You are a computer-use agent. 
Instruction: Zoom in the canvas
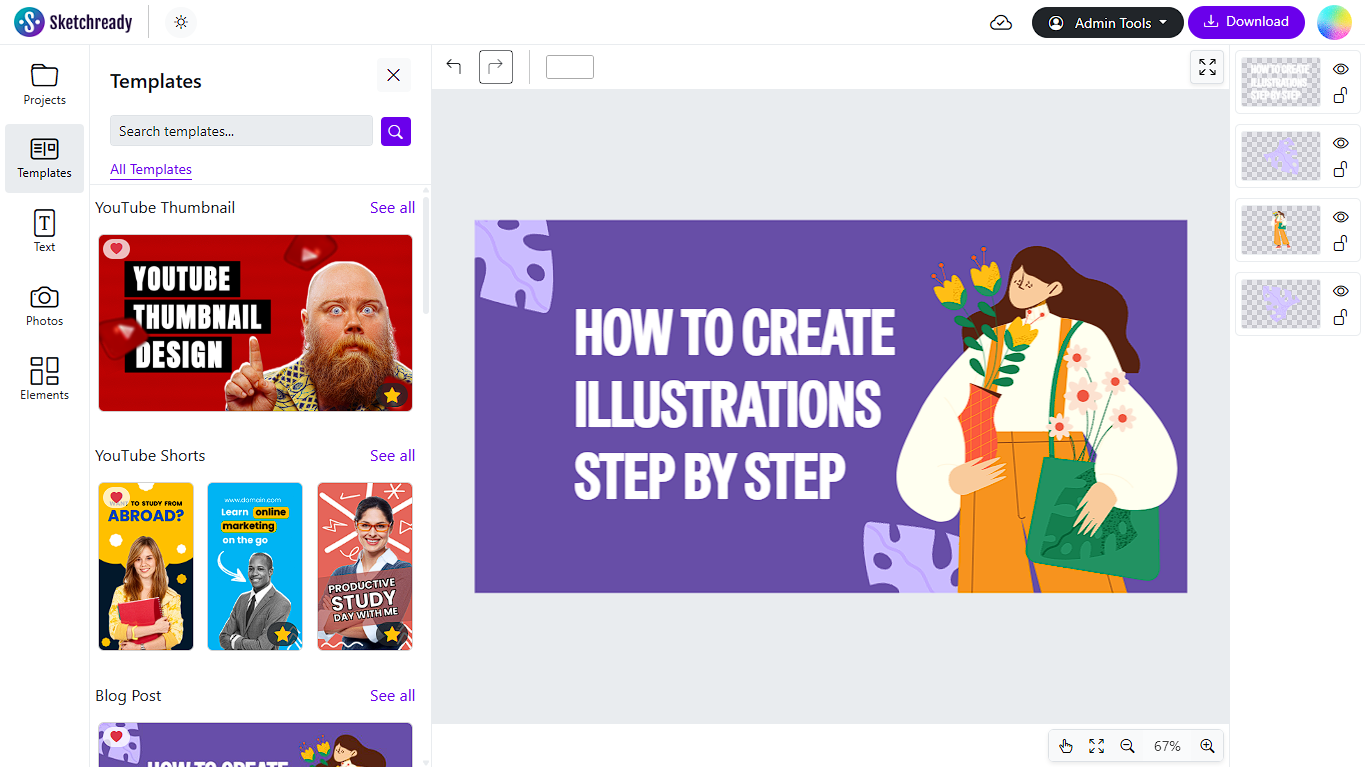[1207, 746]
